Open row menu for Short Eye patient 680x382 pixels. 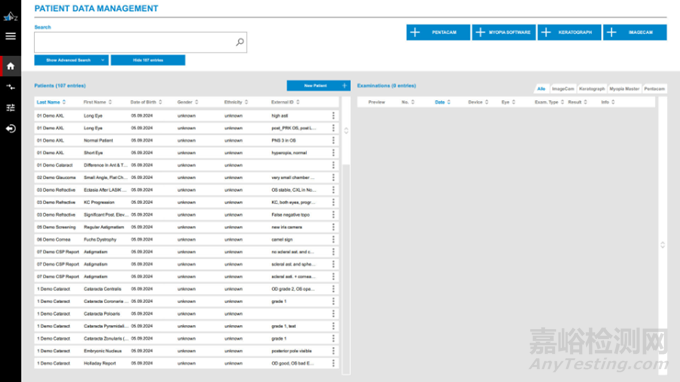coord(333,153)
